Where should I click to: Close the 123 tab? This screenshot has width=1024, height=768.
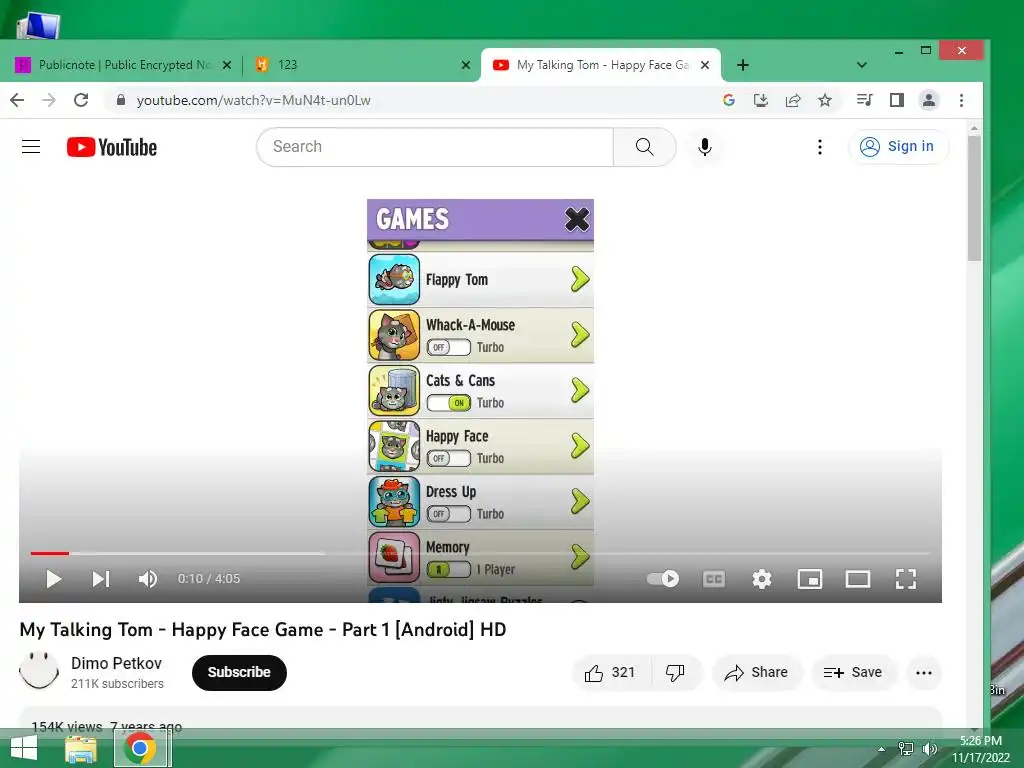click(466, 65)
